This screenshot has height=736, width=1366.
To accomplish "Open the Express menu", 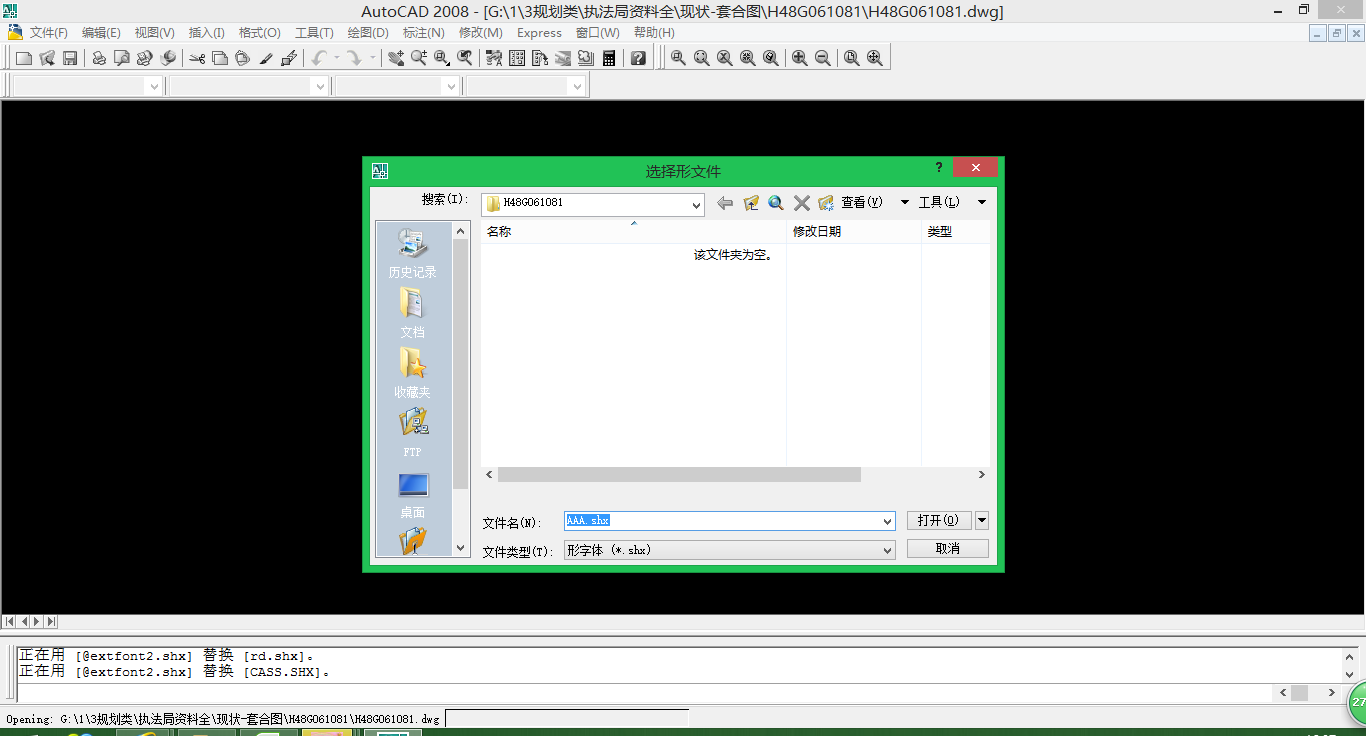I will click(x=539, y=33).
